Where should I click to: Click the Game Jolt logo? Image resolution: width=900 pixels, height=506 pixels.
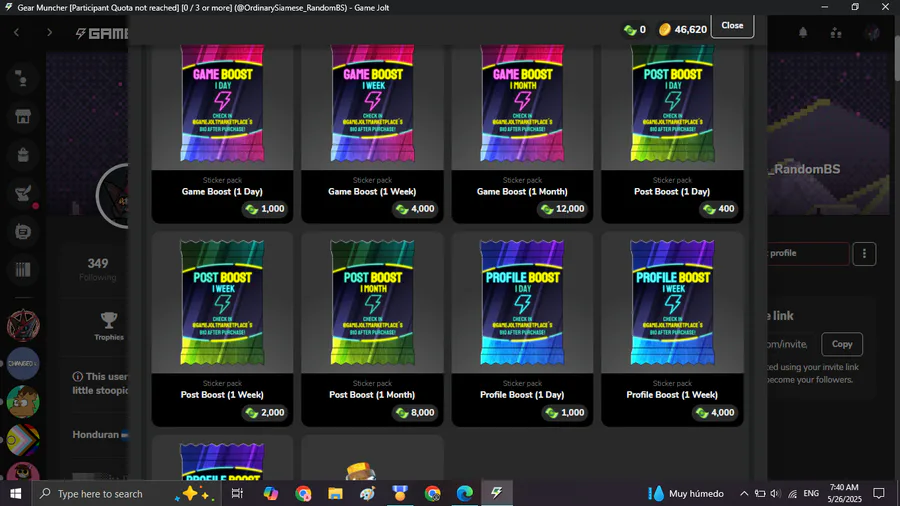[x=102, y=33]
